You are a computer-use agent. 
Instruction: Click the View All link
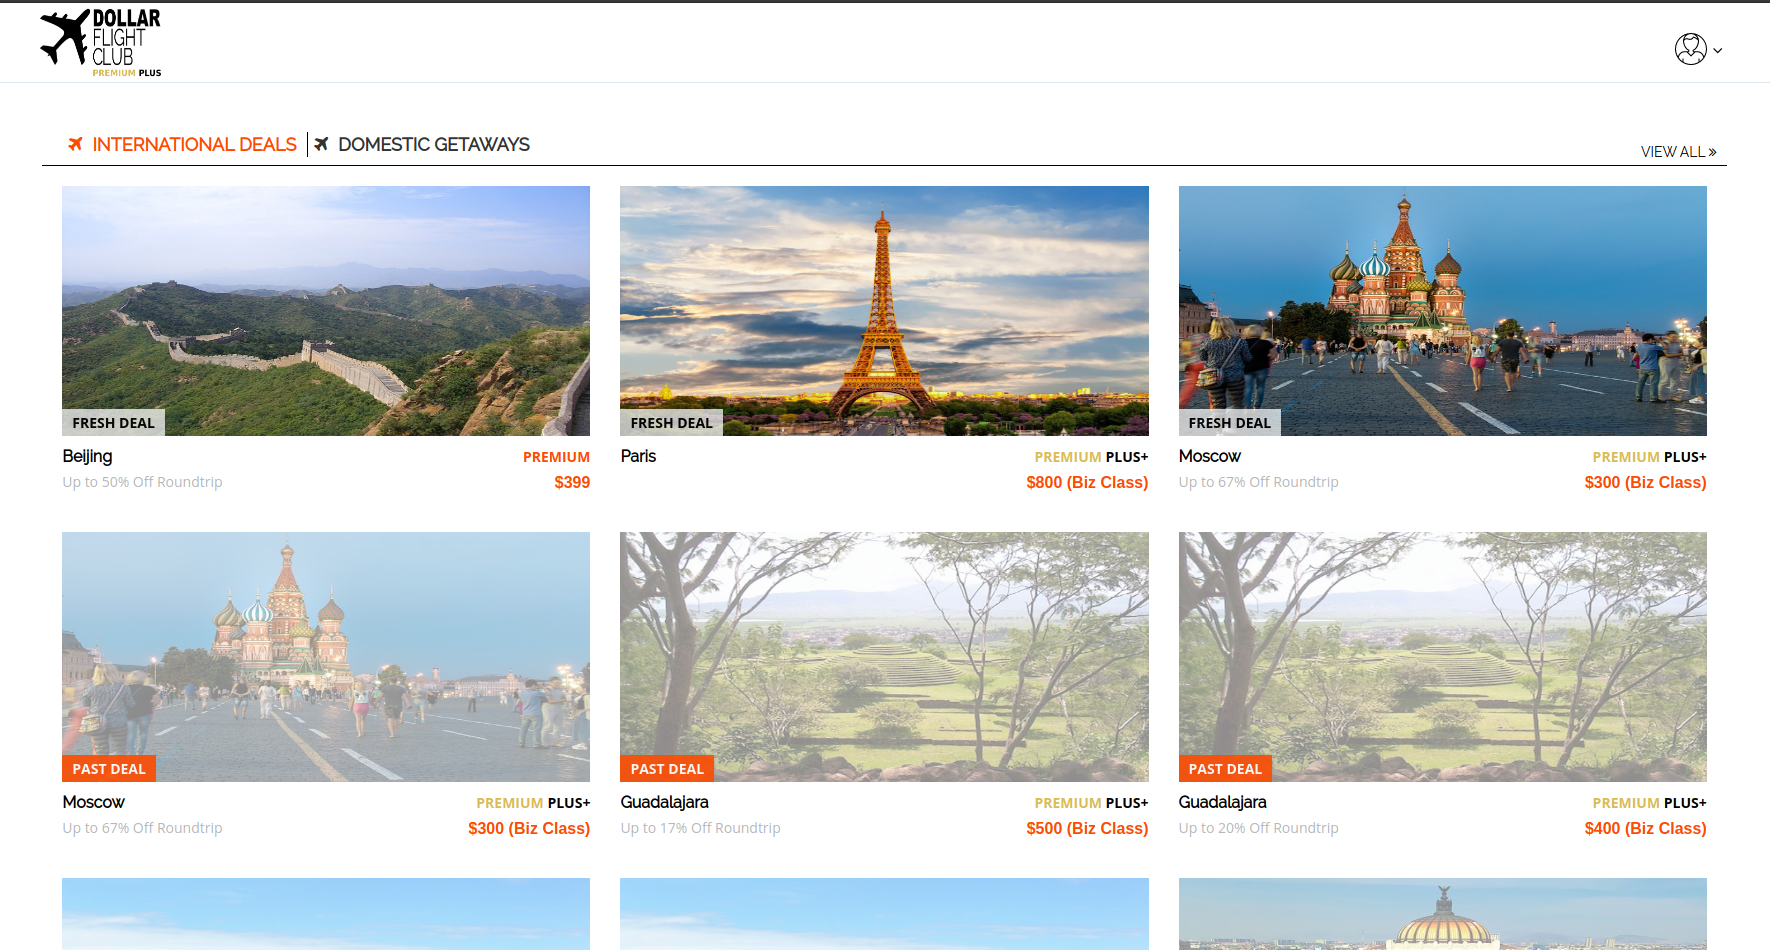pos(1677,152)
